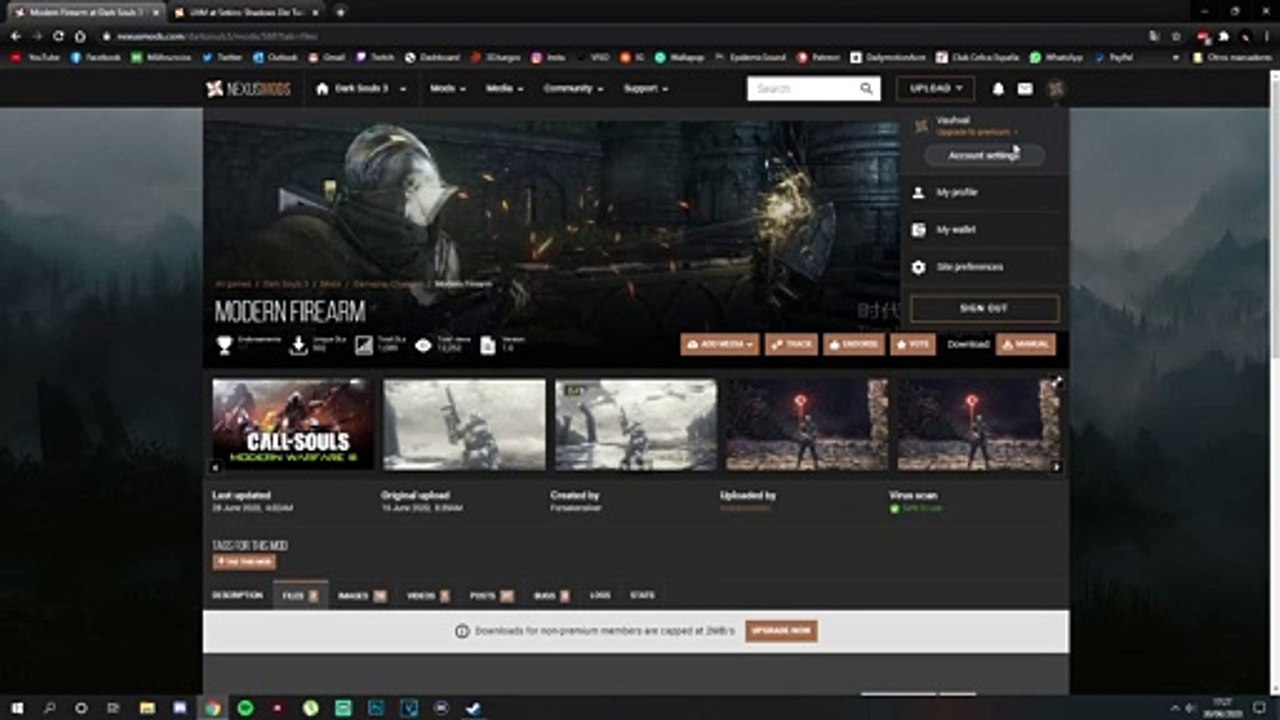Open the YouTube bookmark
Screen dimensions: 1280x720
(35, 58)
